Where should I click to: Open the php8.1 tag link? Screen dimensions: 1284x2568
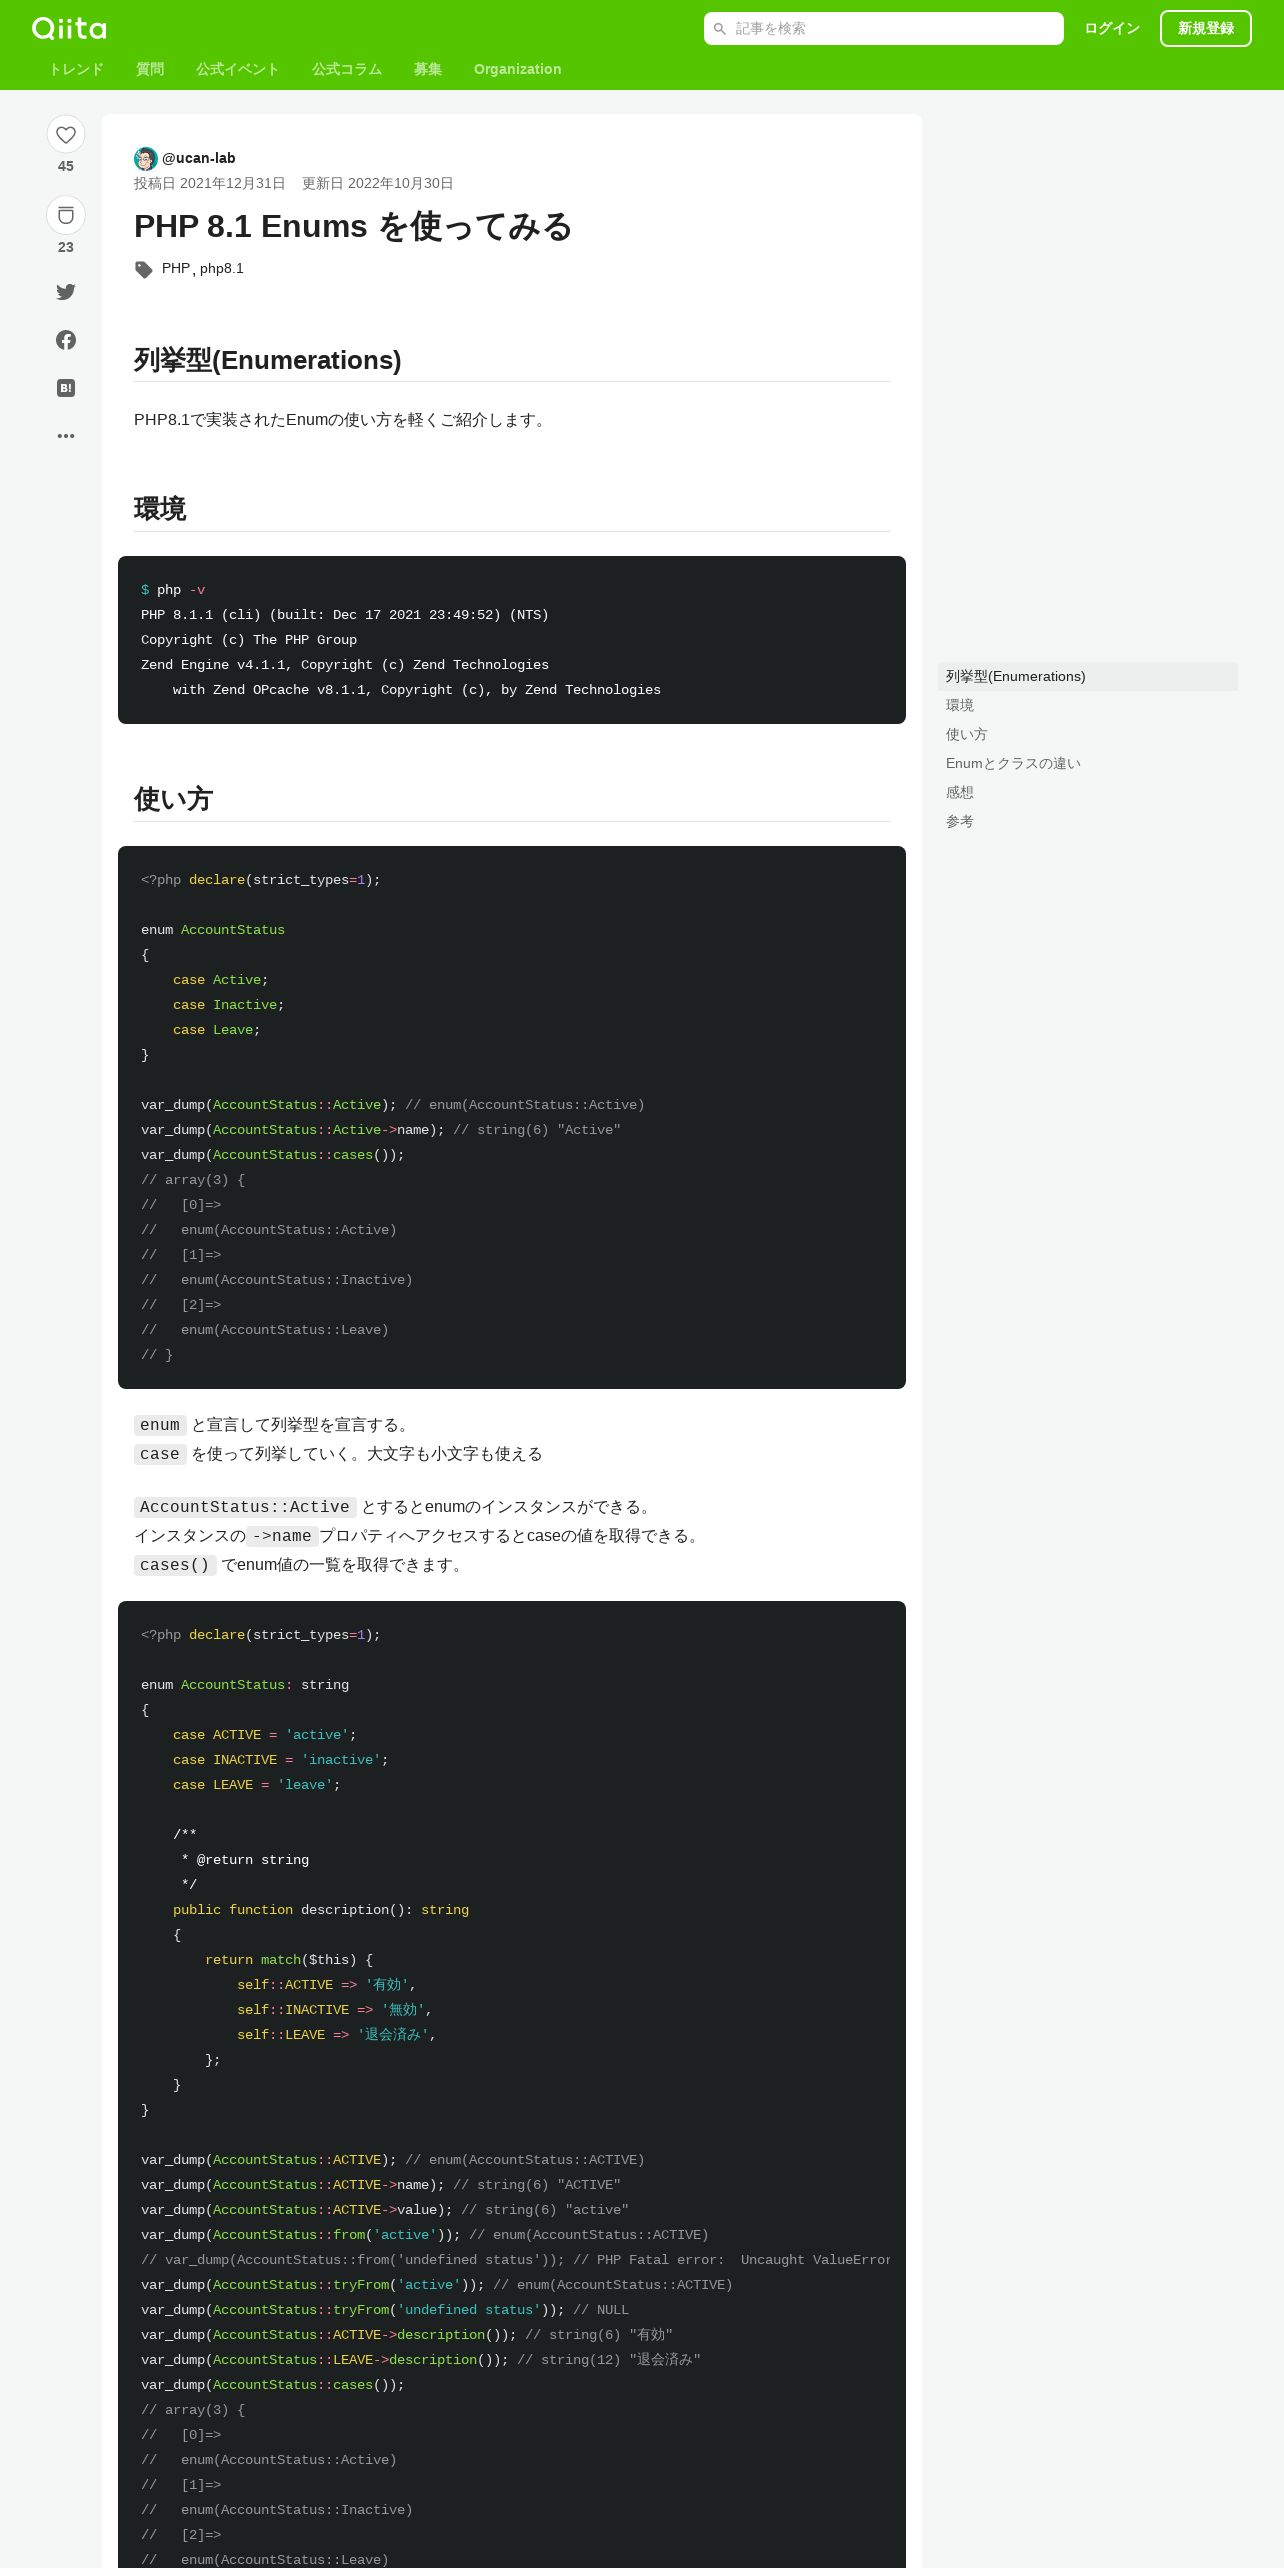pyautogui.click(x=222, y=268)
